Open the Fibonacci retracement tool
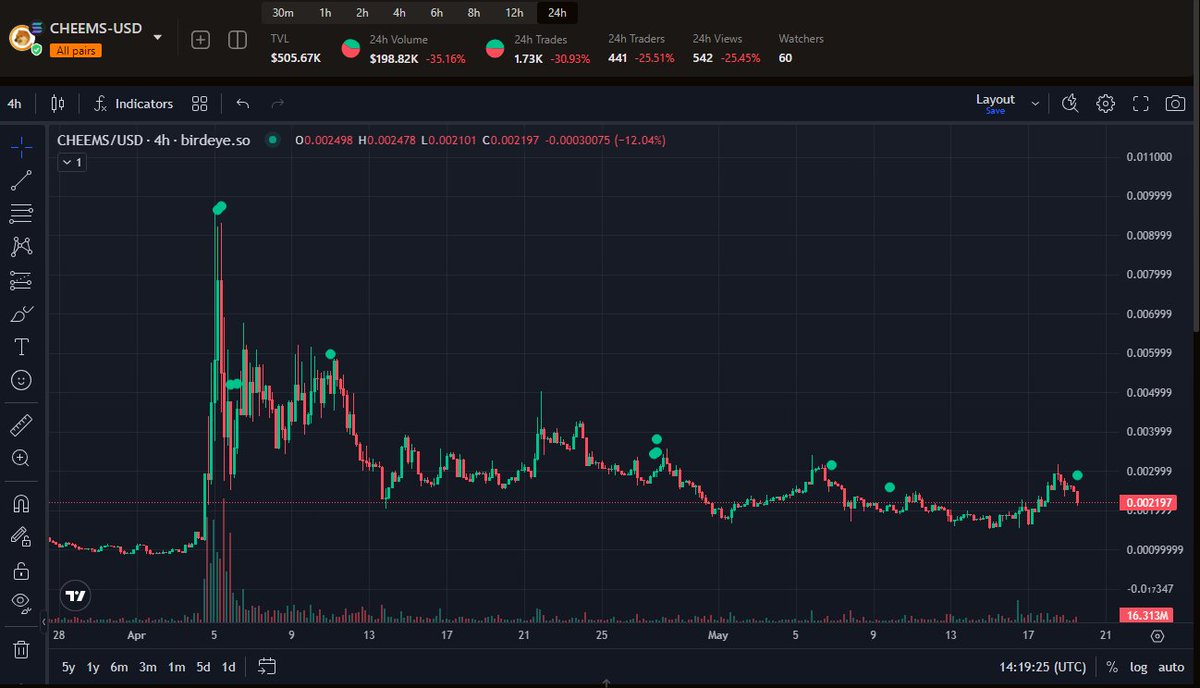 [x=21, y=213]
